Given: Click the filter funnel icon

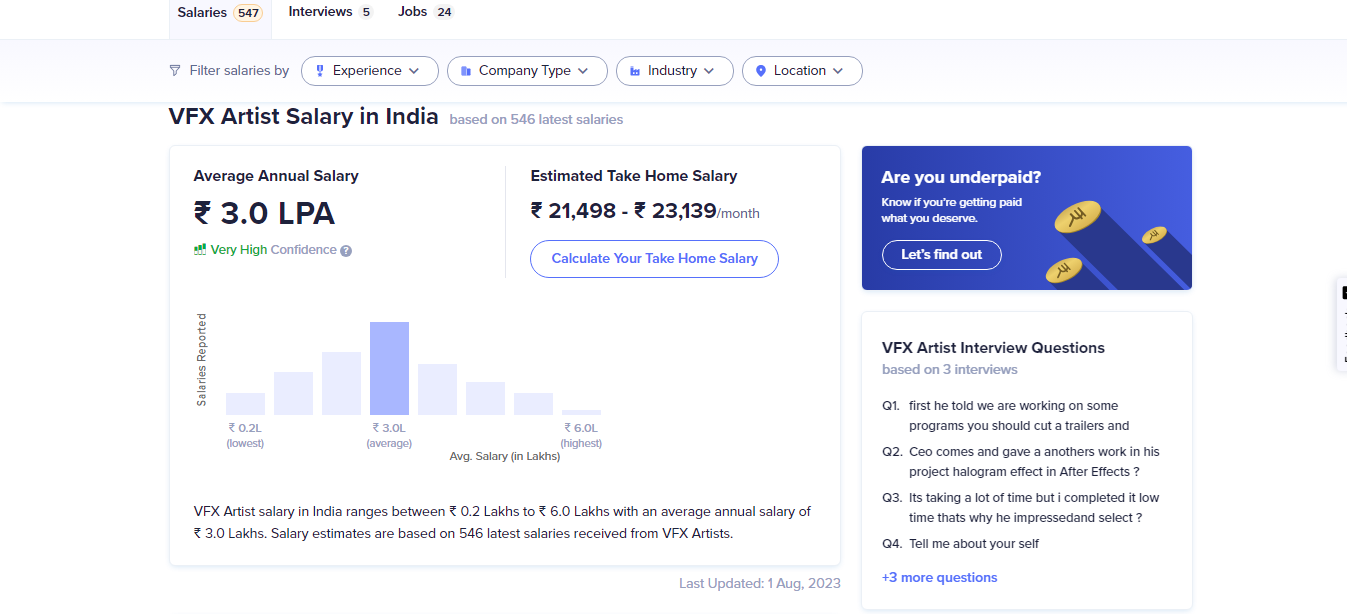Looking at the screenshot, I should 174,70.
